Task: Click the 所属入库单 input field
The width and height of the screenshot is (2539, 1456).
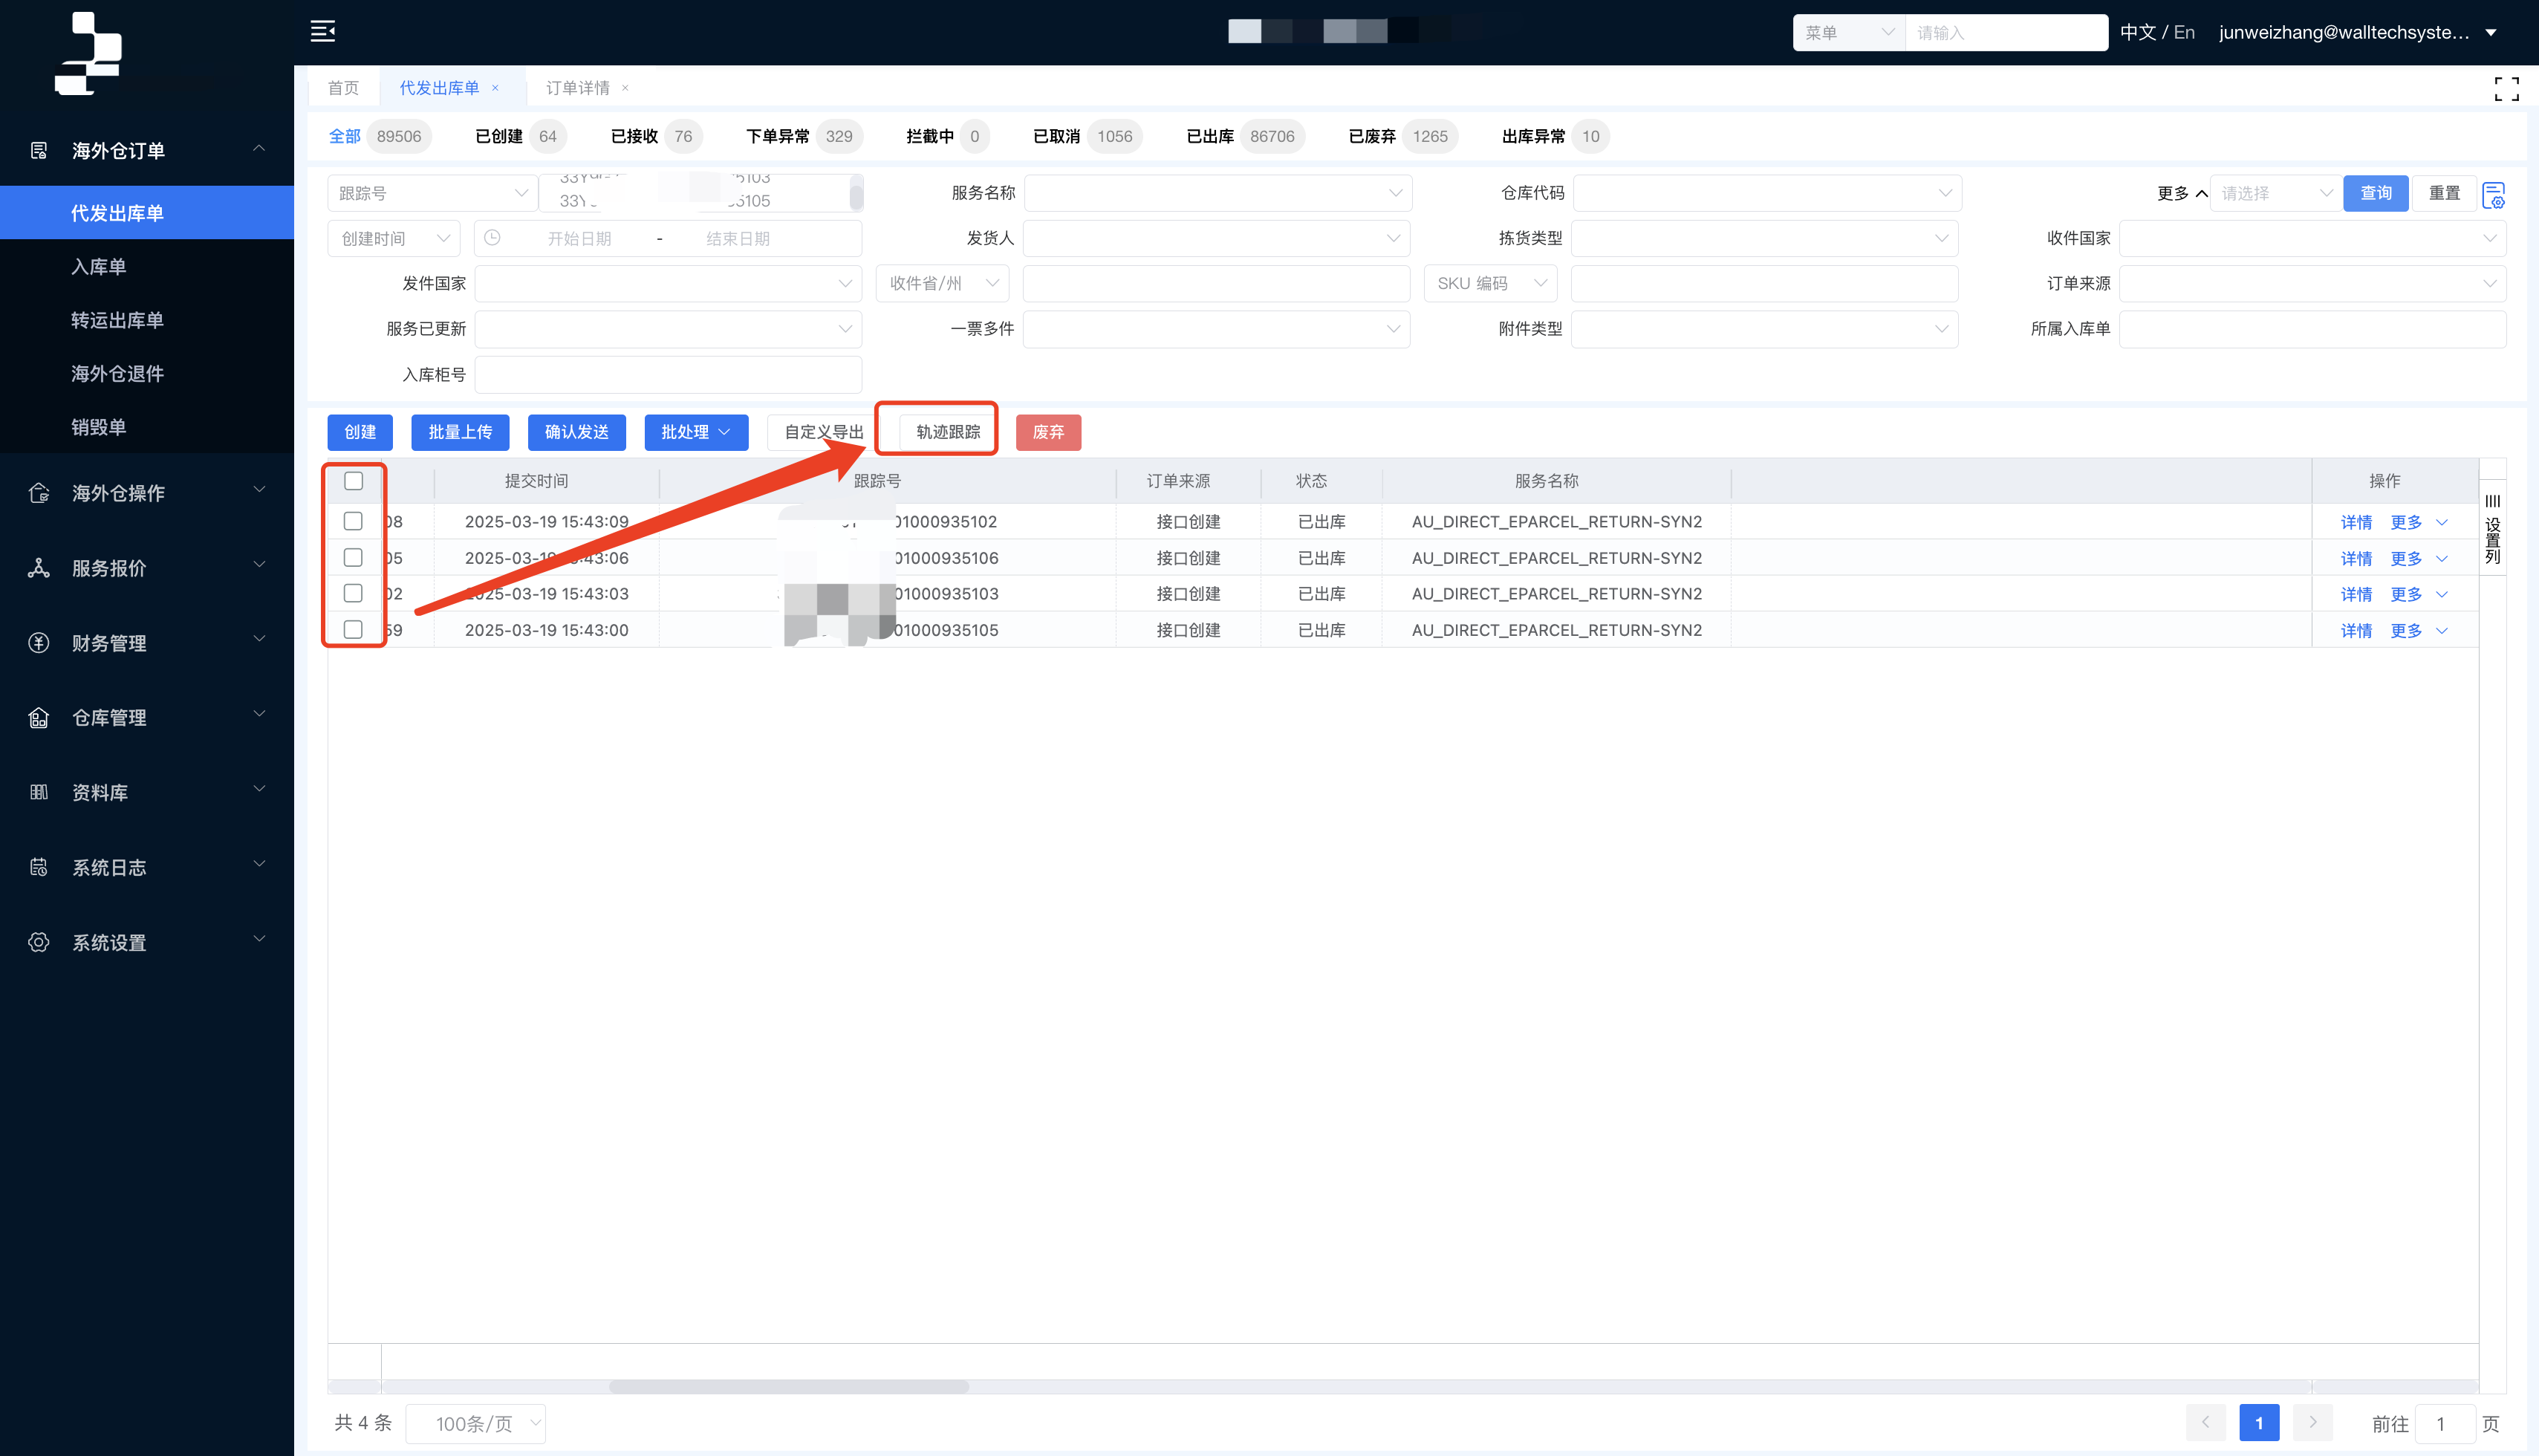Action: [2312, 329]
